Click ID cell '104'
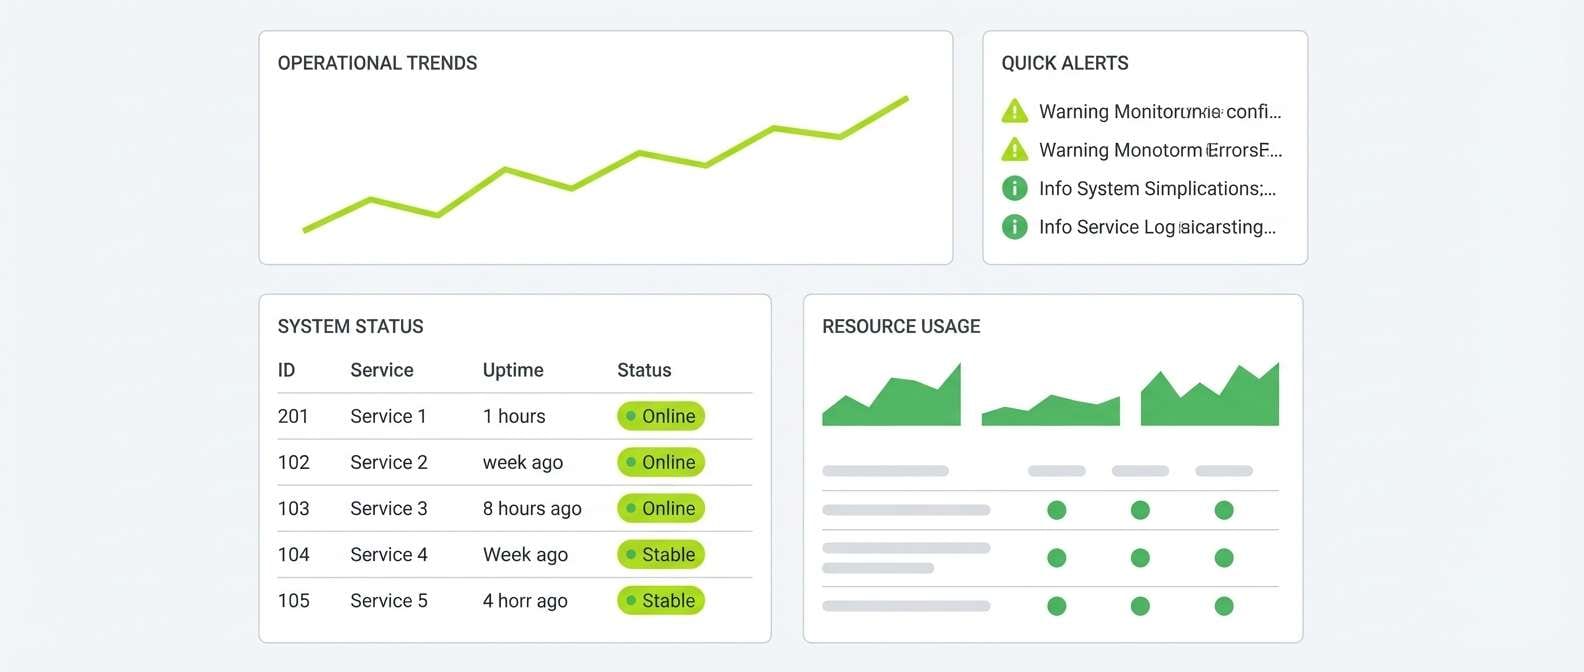The image size is (1584, 672). click(293, 554)
